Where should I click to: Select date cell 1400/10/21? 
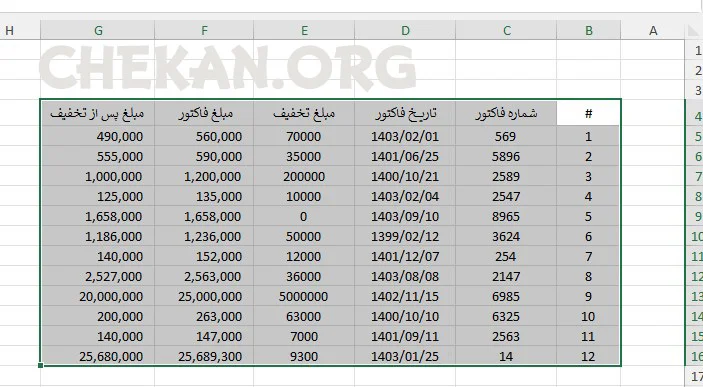pyautogui.click(x=405, y=176)
